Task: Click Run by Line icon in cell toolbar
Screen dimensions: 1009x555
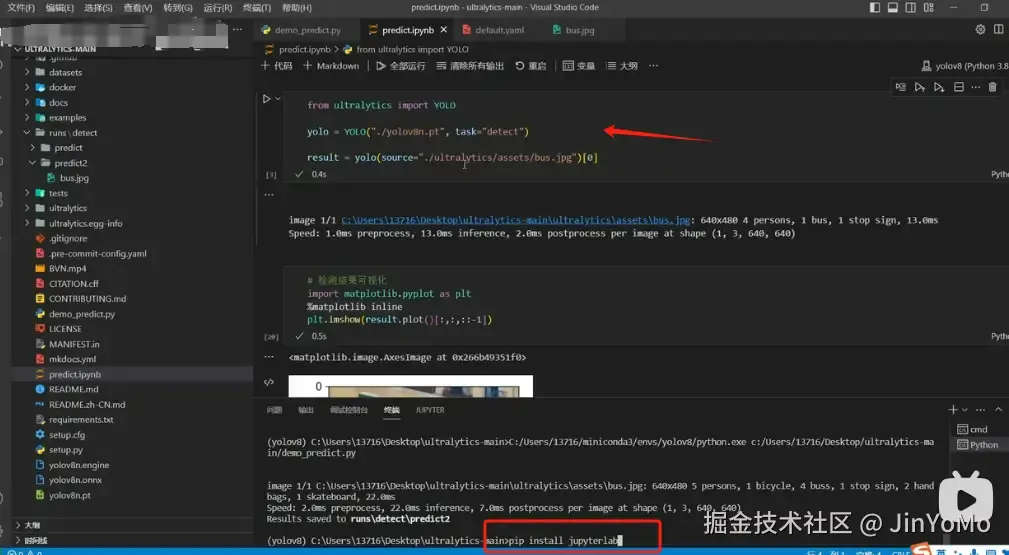Action: pyautogui.click(x=901, y=87)
